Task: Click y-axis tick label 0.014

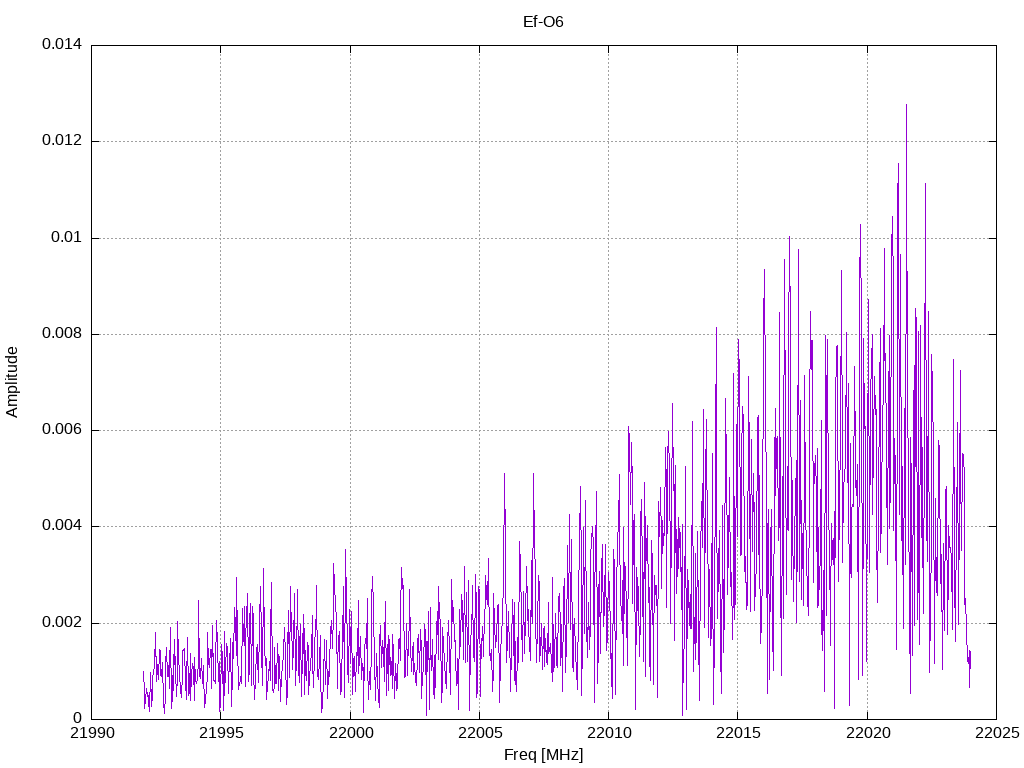Action: 62,44
